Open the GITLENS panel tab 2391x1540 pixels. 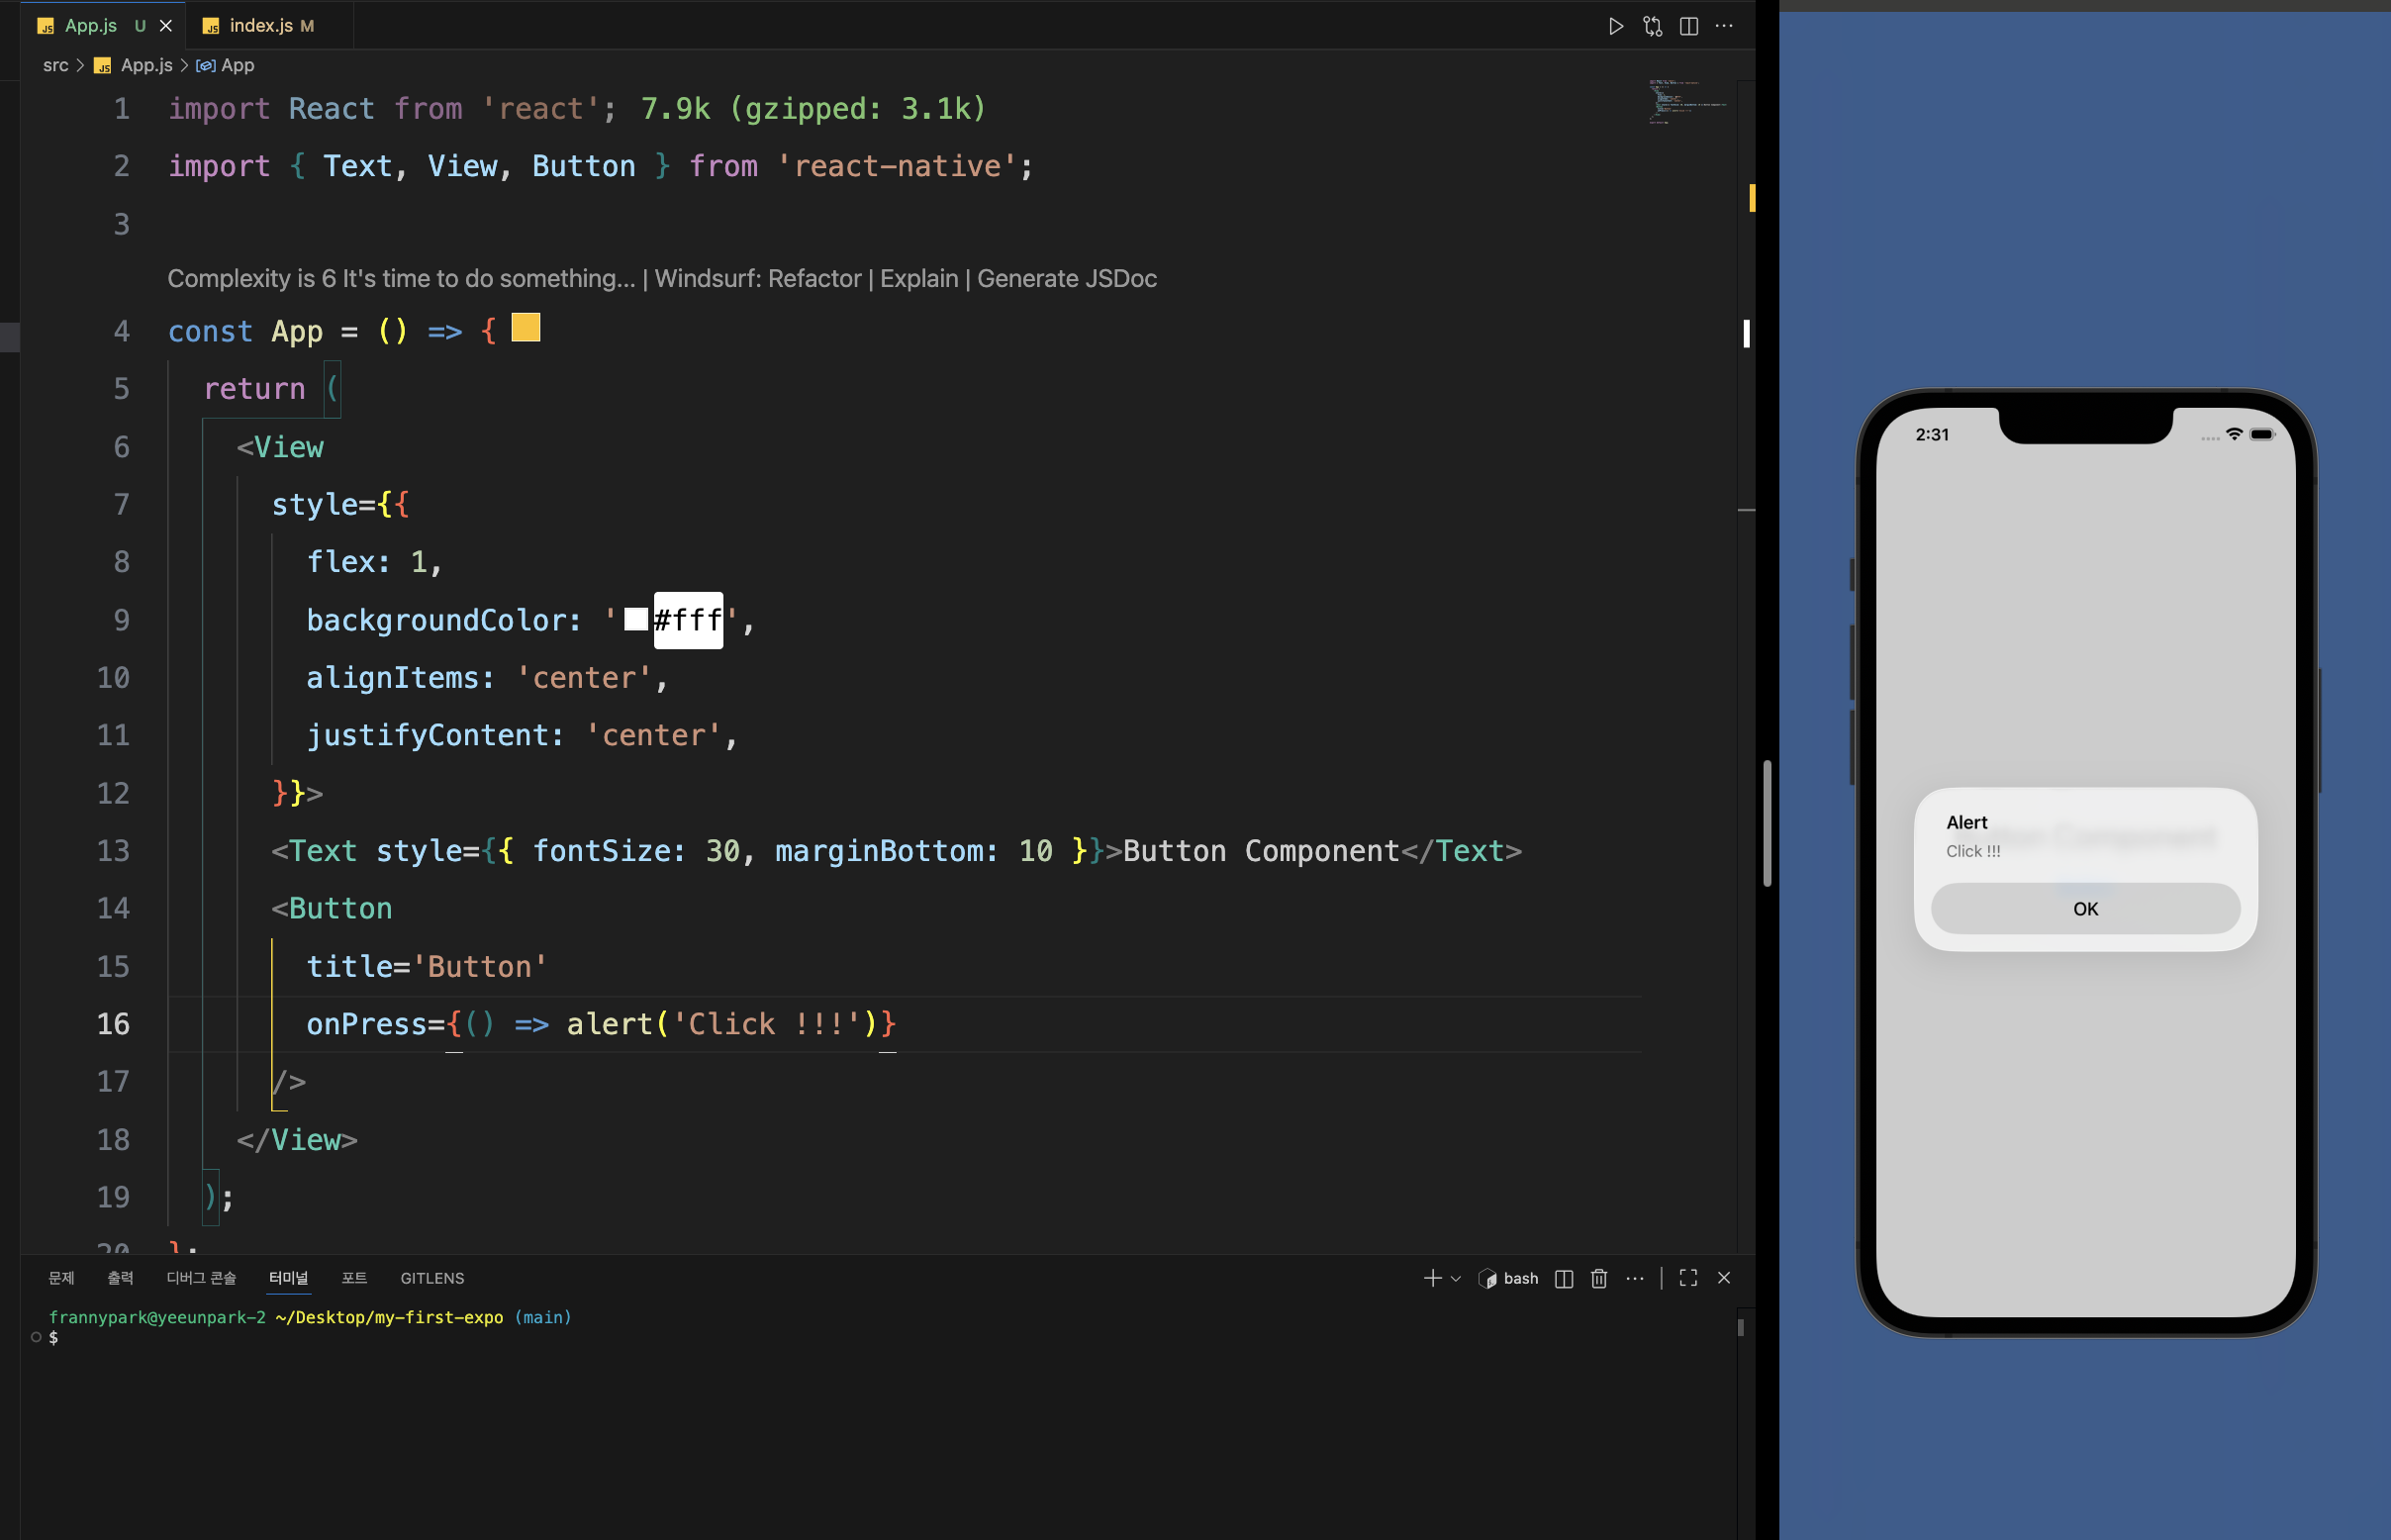[432, 1278]
